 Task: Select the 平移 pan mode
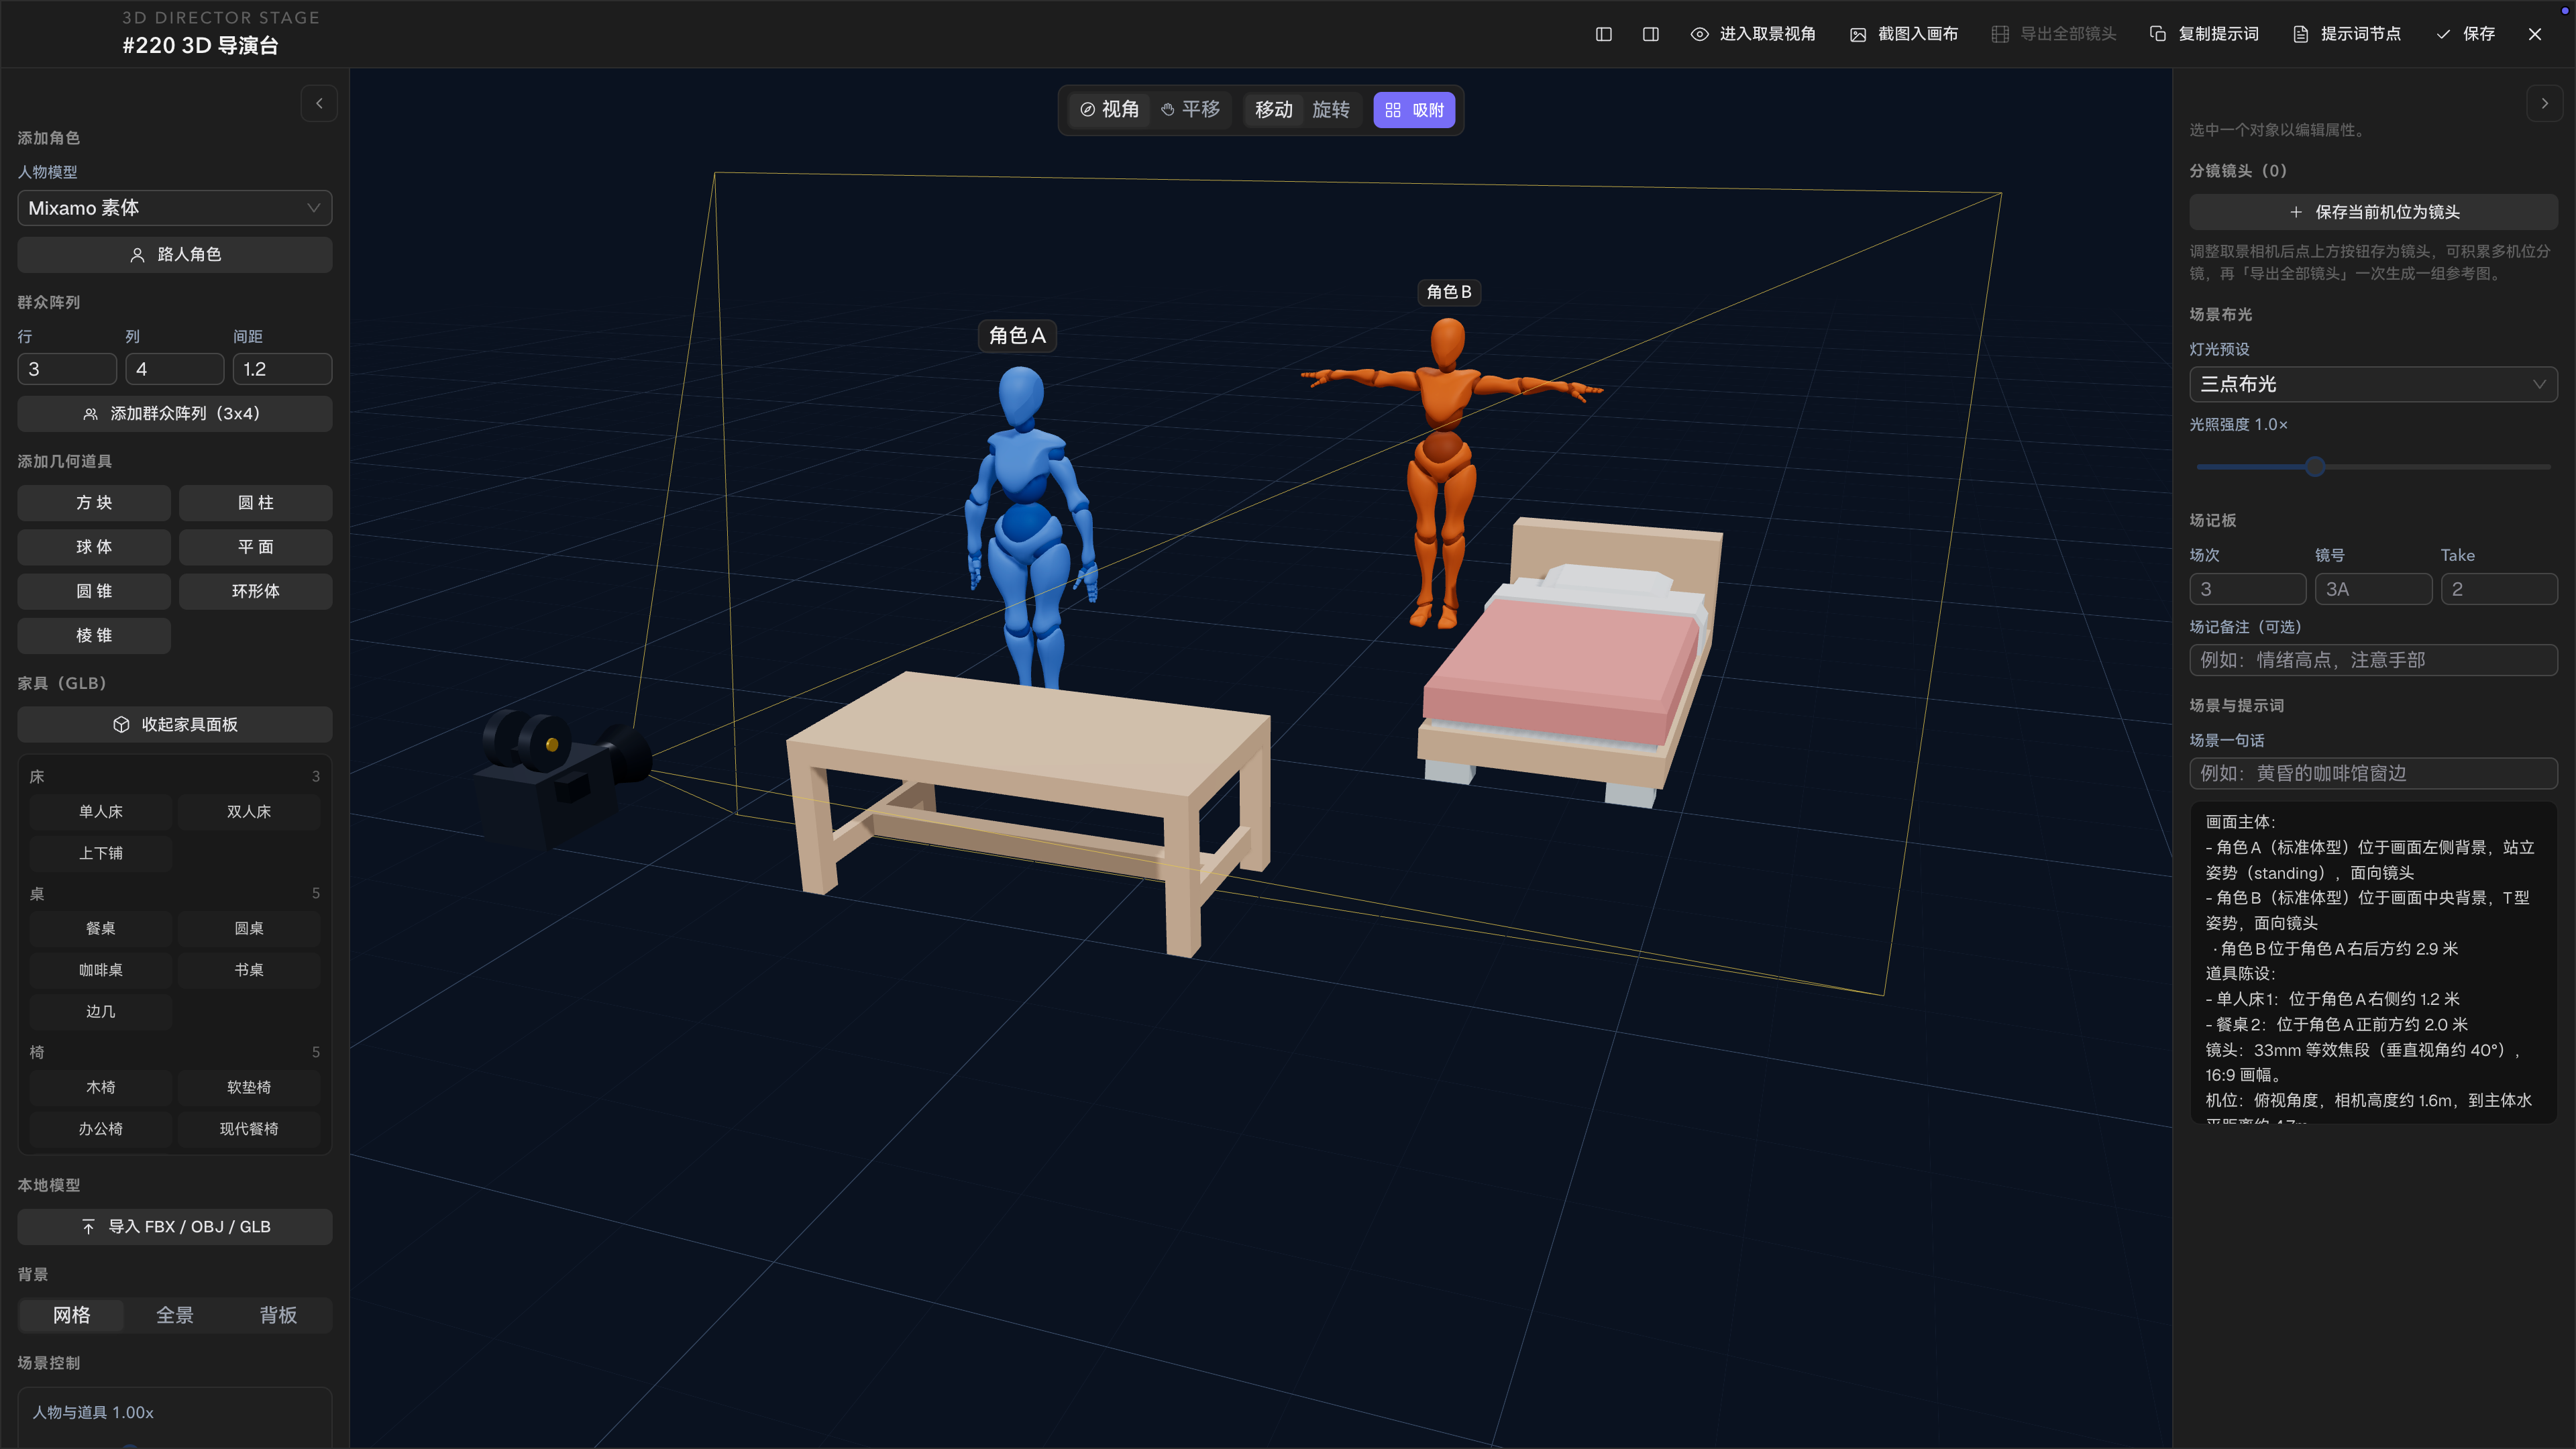click(1190, 109)
